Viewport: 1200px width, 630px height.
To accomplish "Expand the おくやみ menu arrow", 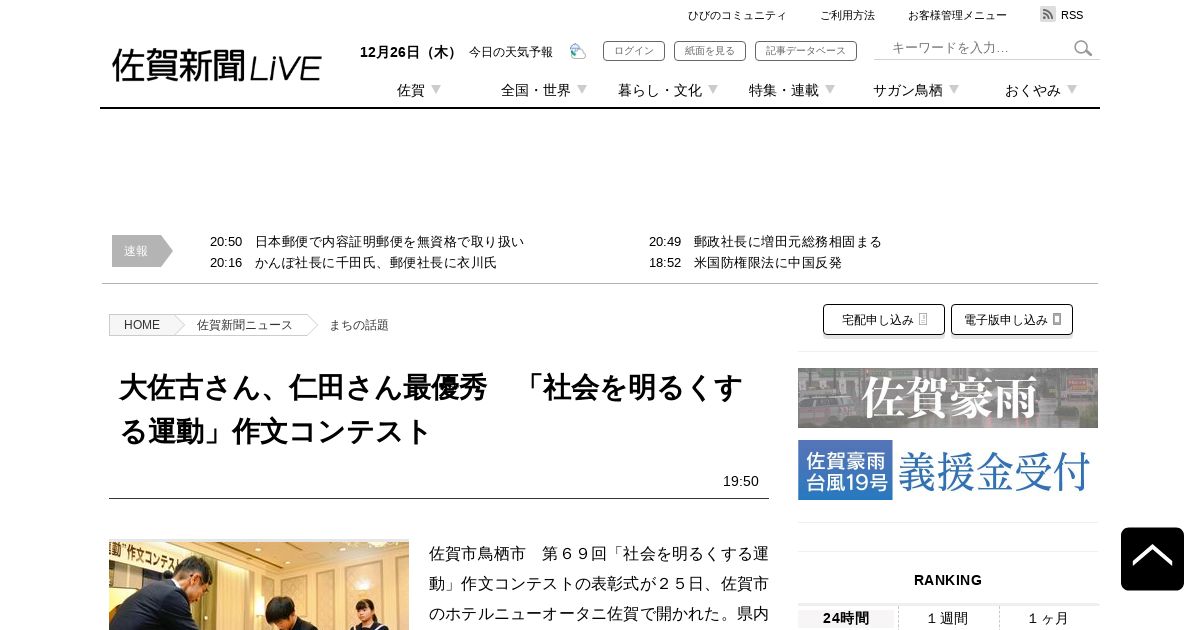I will pyautogui.click(x=1072, y=90).
